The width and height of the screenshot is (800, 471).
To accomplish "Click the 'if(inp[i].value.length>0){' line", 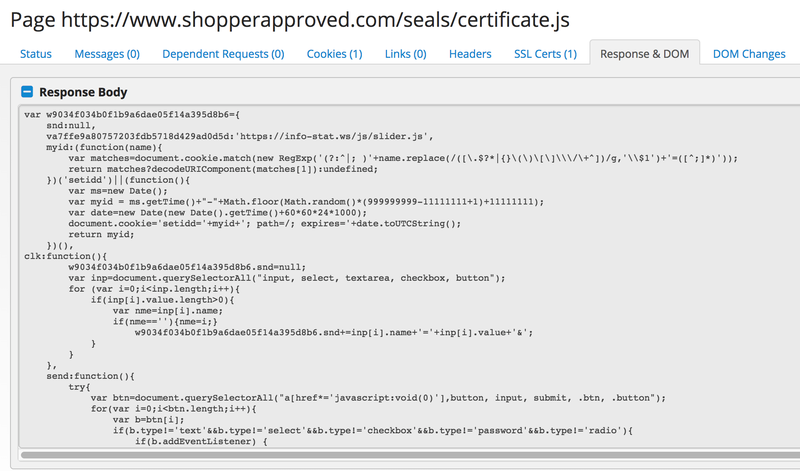I will (162, 300).
